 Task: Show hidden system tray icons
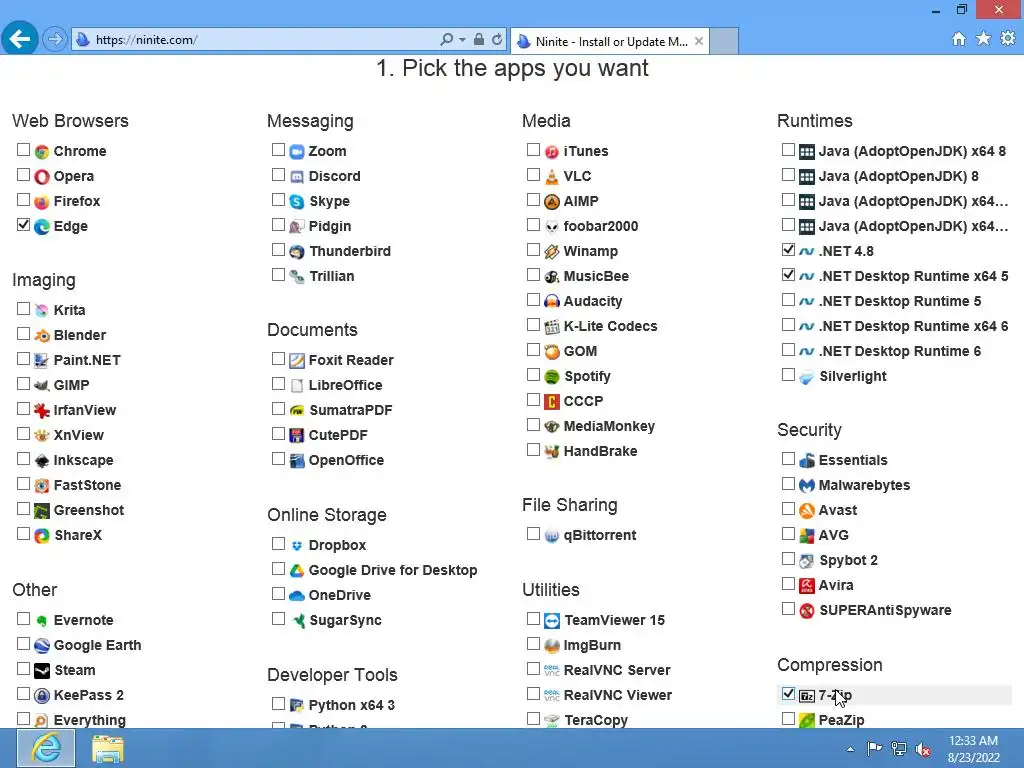click(x=850, y=749)
